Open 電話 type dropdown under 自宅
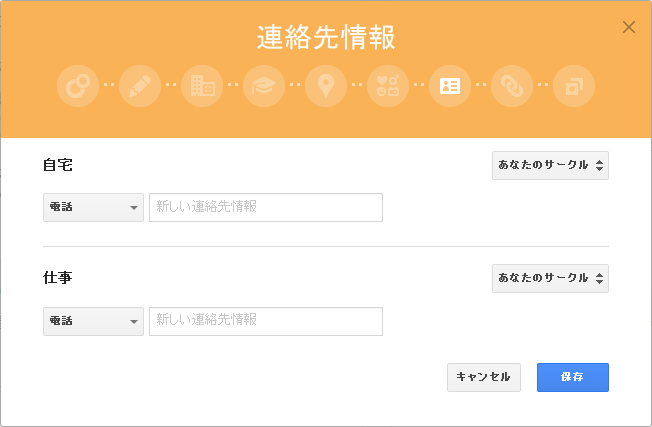This screenshot has height=427, width=652. [x=93, y=208]
